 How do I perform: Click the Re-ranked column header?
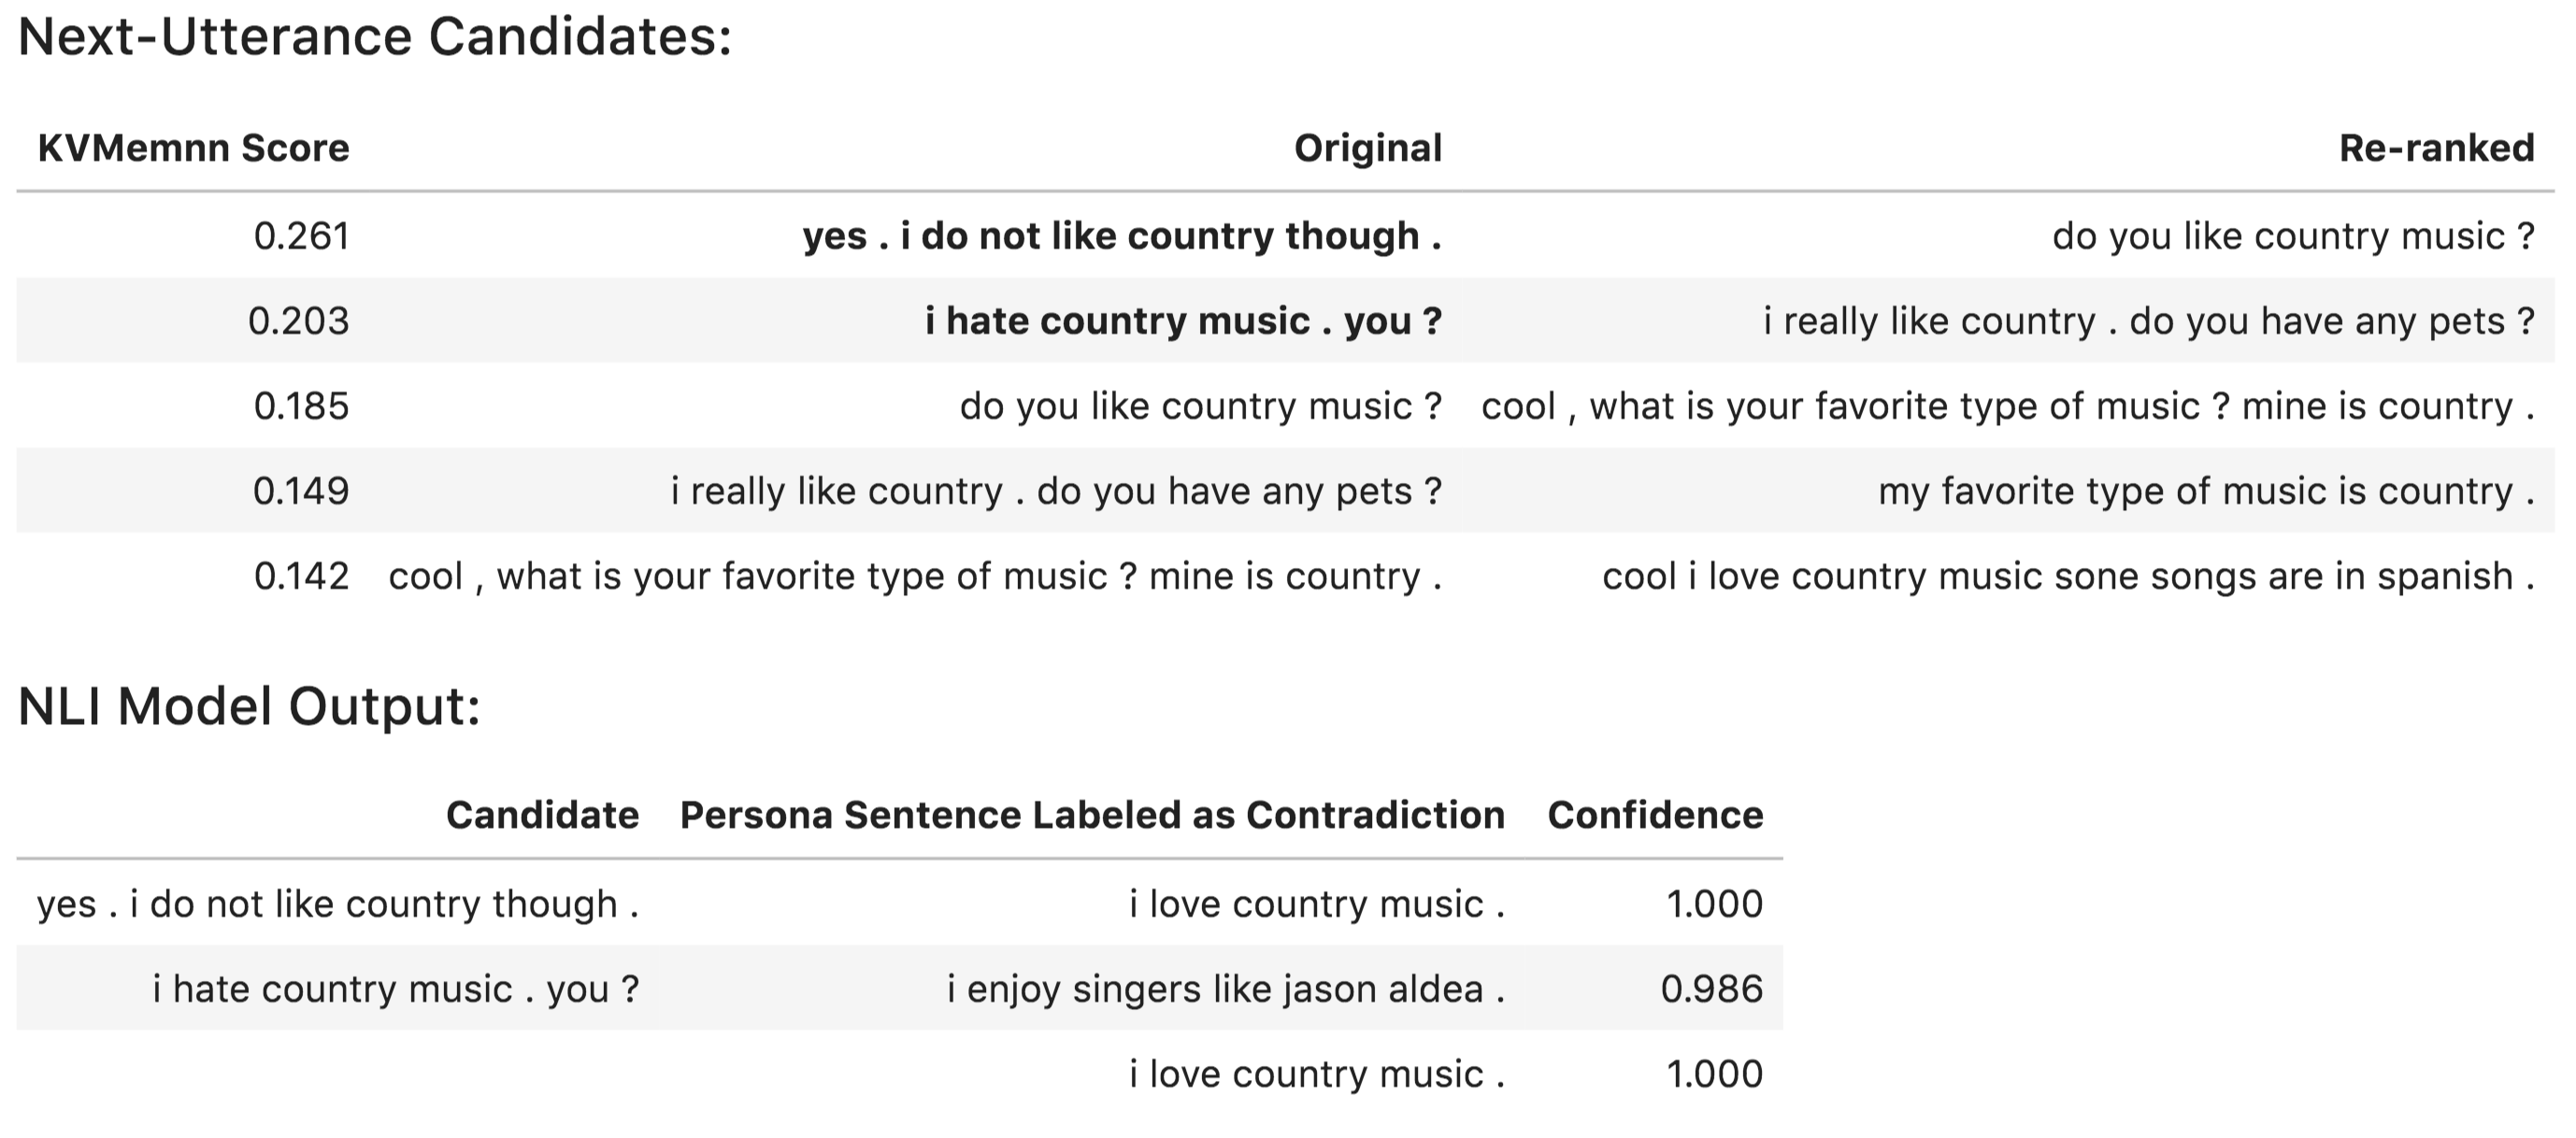pyautogui.click(x=2436, y=148)
